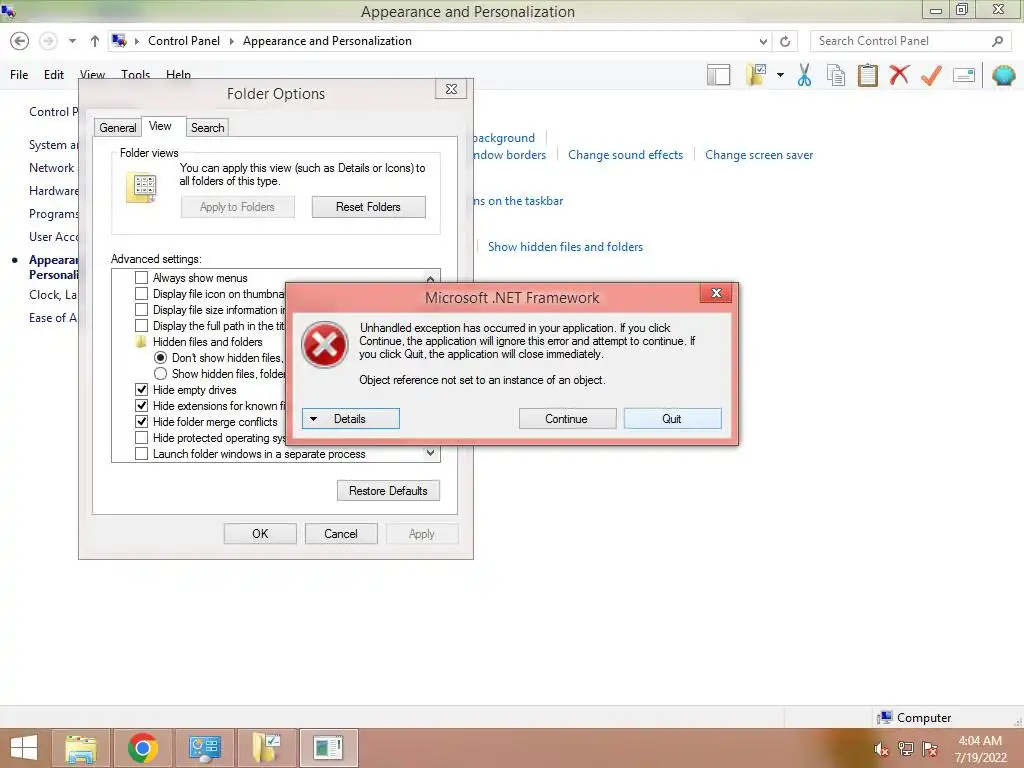This screenshot has height=768, width=1024.
Task: Open address bar history dropdown
Action: click(x=763, y=41)
